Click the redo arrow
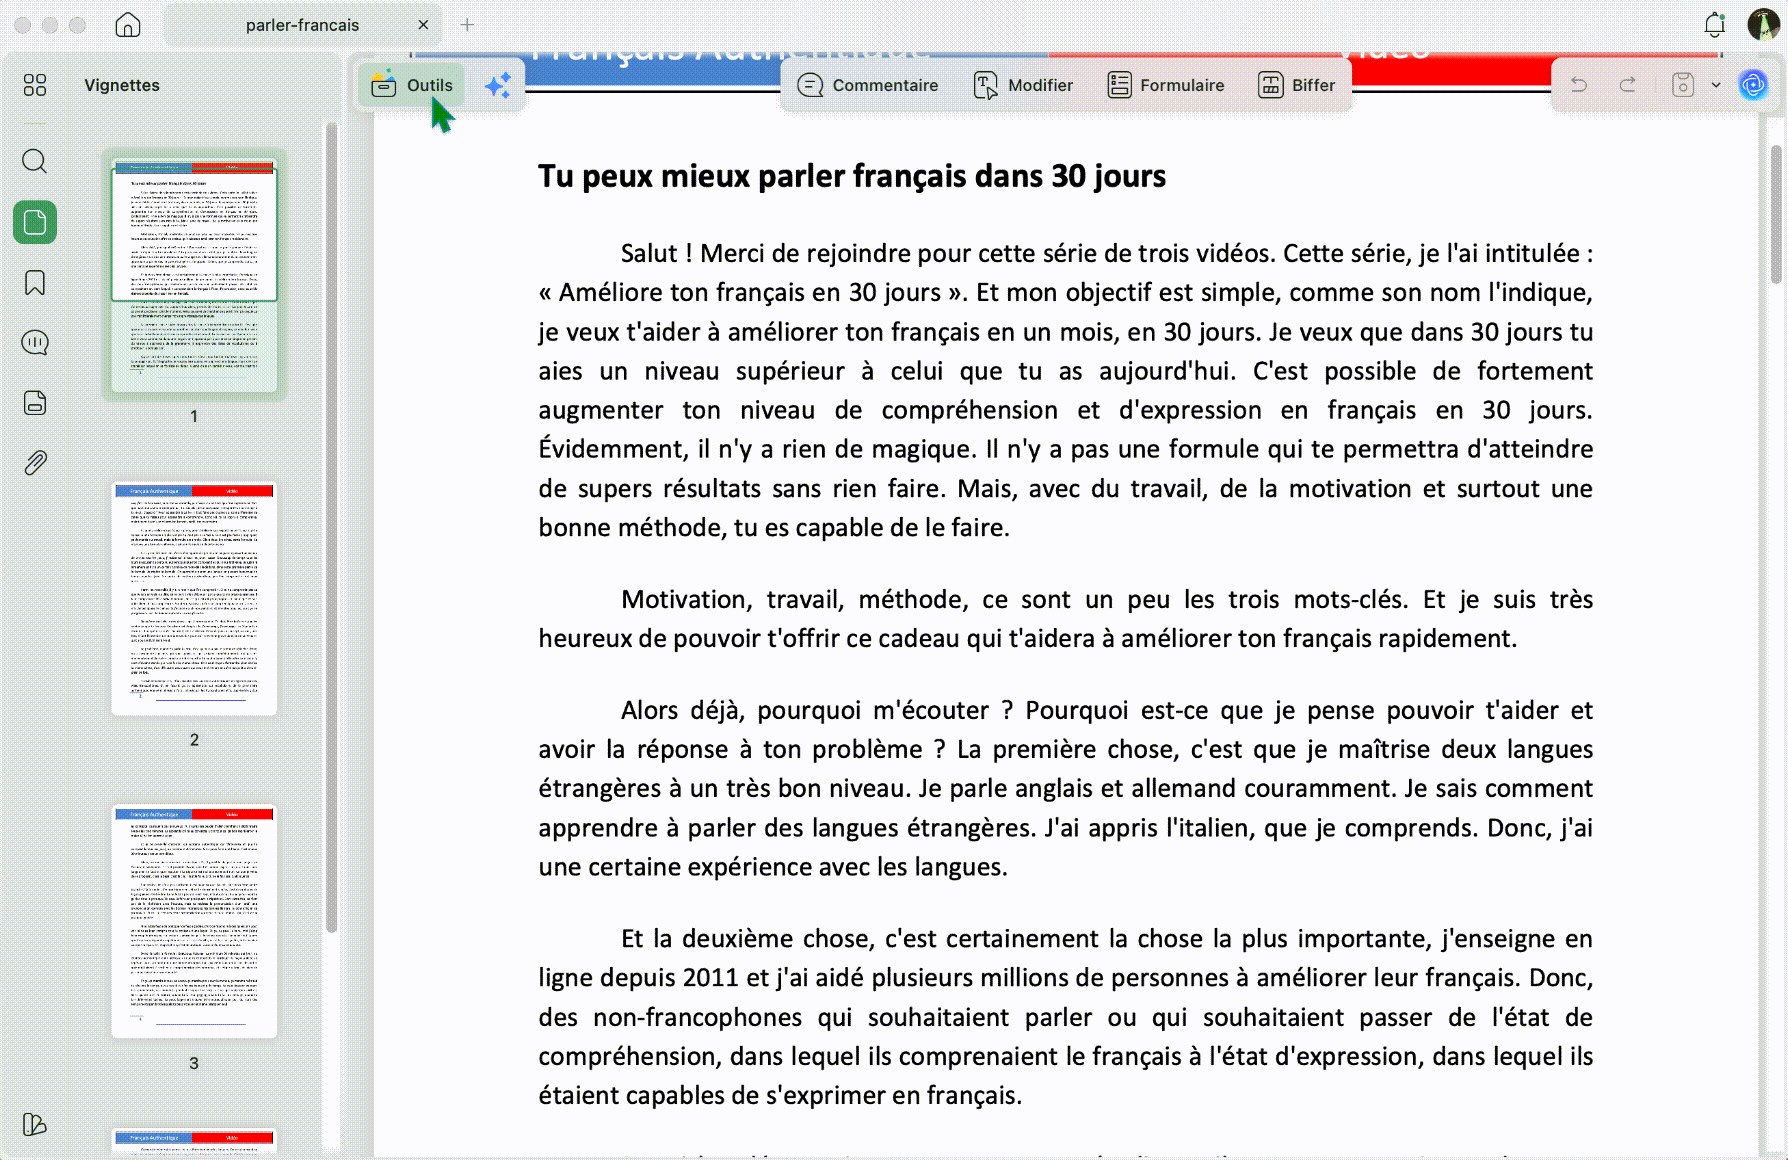 click(1627, 85)
